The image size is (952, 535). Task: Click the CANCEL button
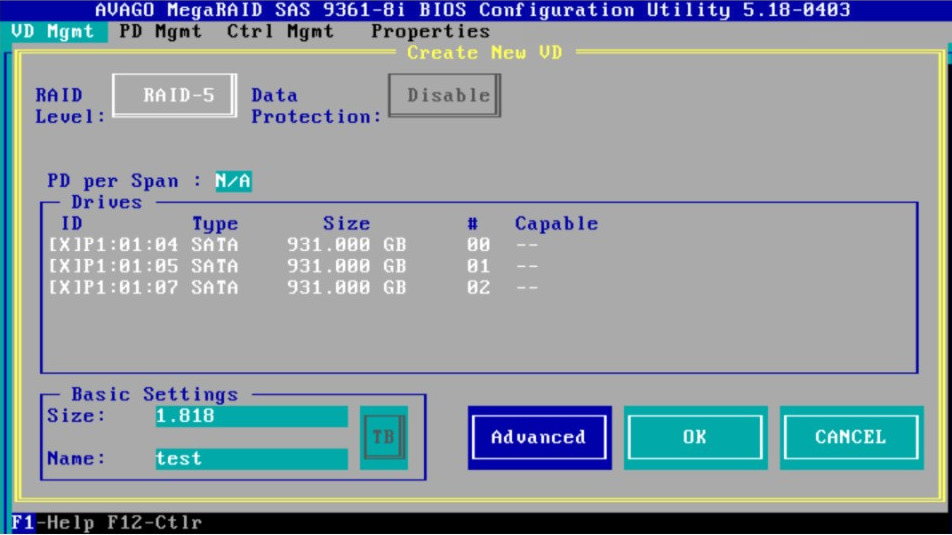[851, 437]
